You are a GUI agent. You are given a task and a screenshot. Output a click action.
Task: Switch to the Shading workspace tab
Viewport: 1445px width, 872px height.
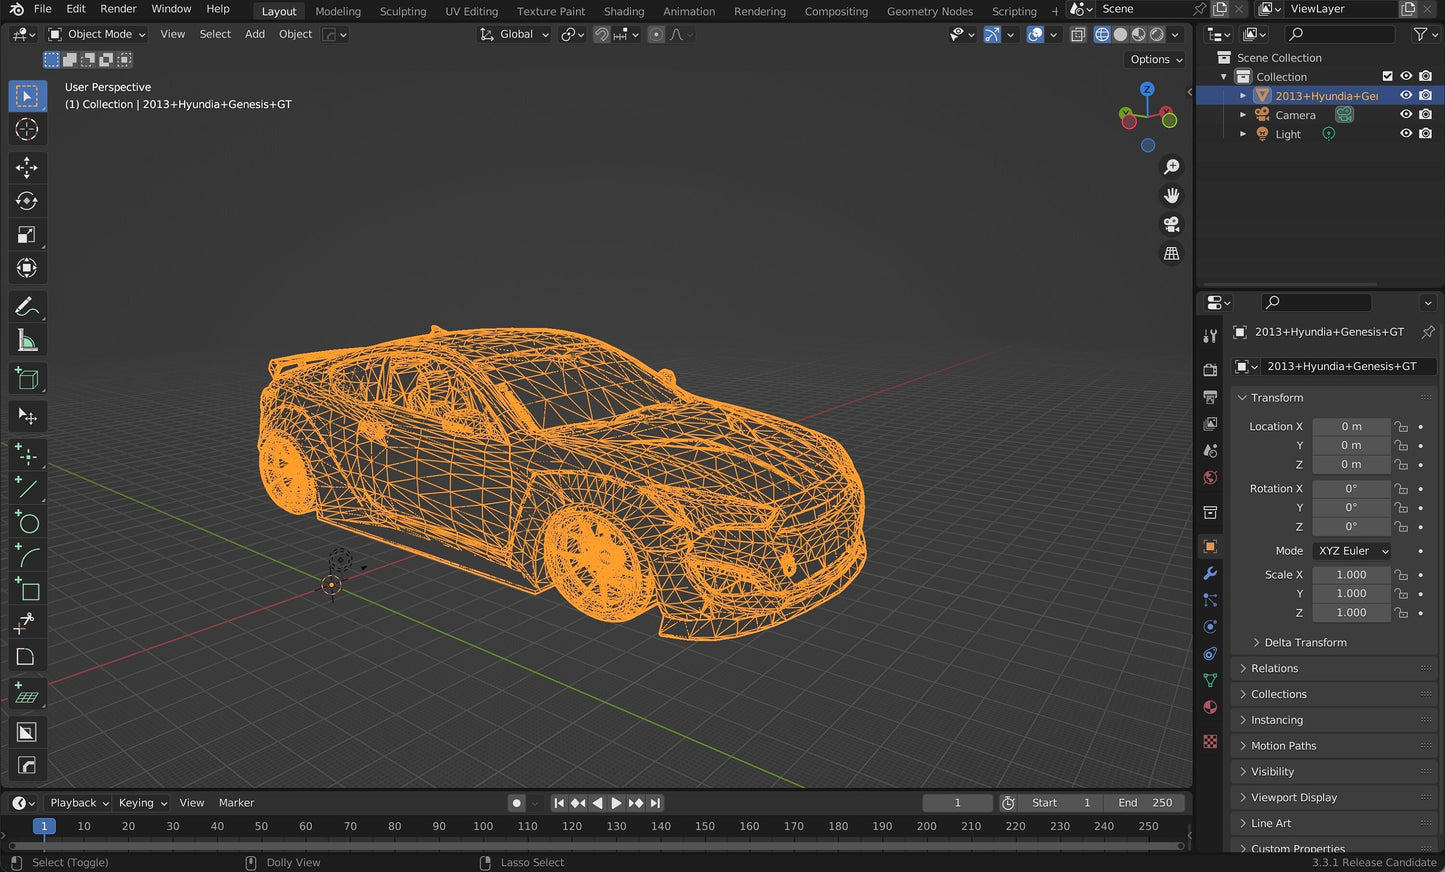[624, 11]
